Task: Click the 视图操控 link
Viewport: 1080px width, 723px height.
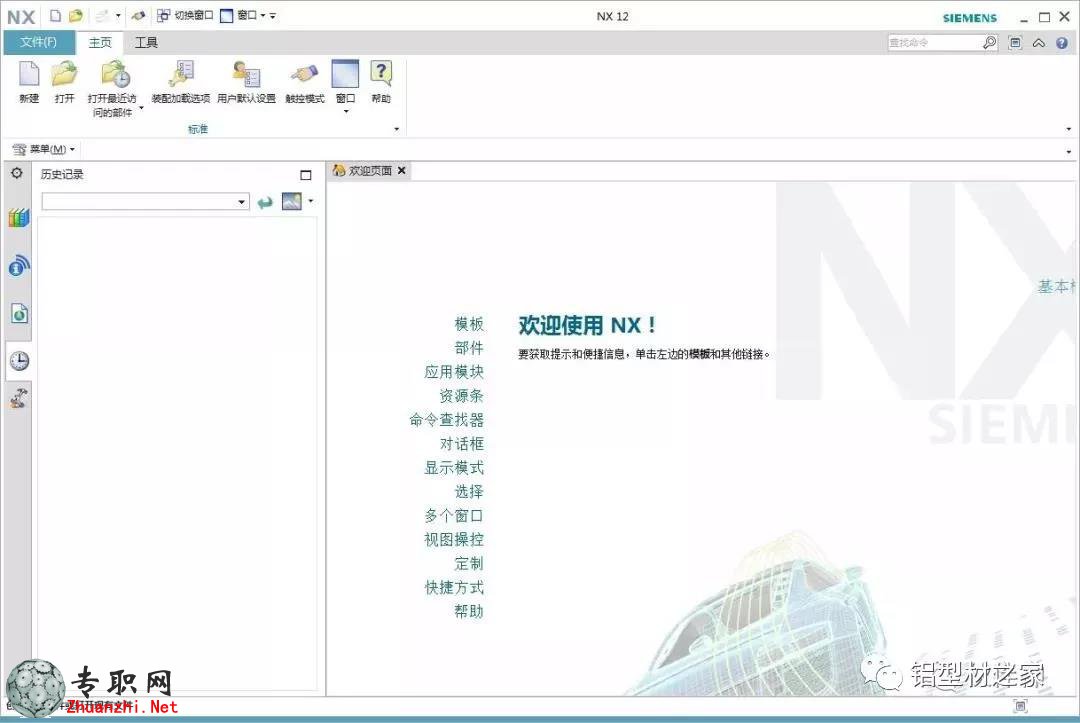Action: (x=454, y=539)
